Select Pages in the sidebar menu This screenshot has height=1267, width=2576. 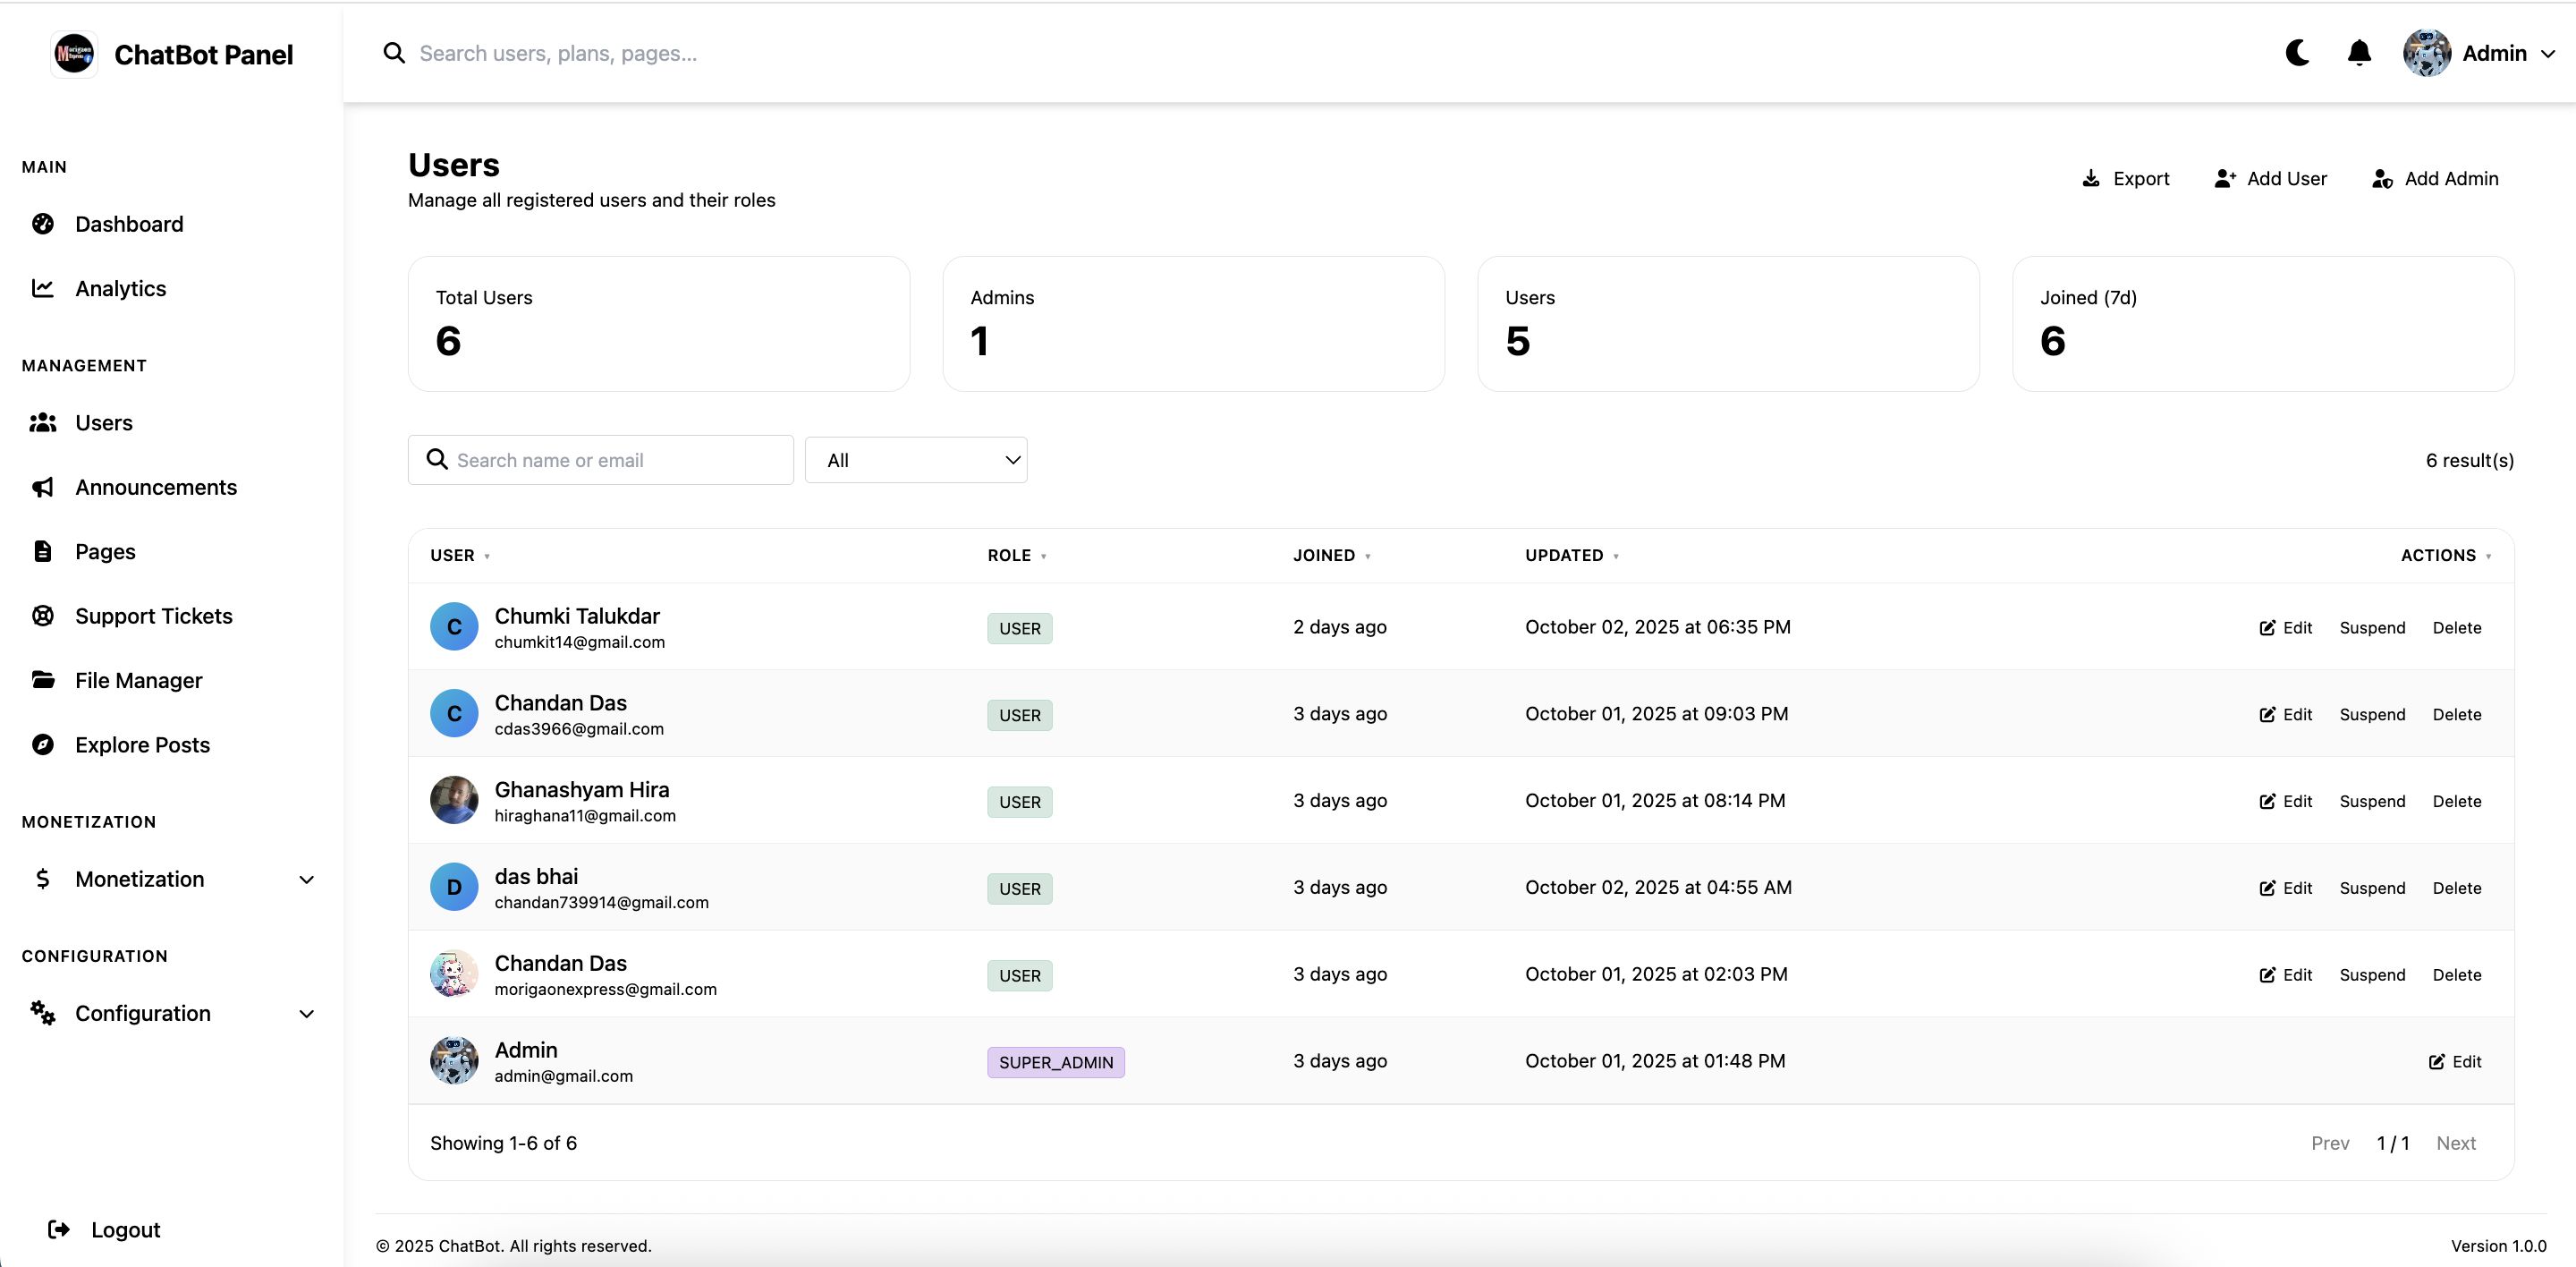[105, 552]
